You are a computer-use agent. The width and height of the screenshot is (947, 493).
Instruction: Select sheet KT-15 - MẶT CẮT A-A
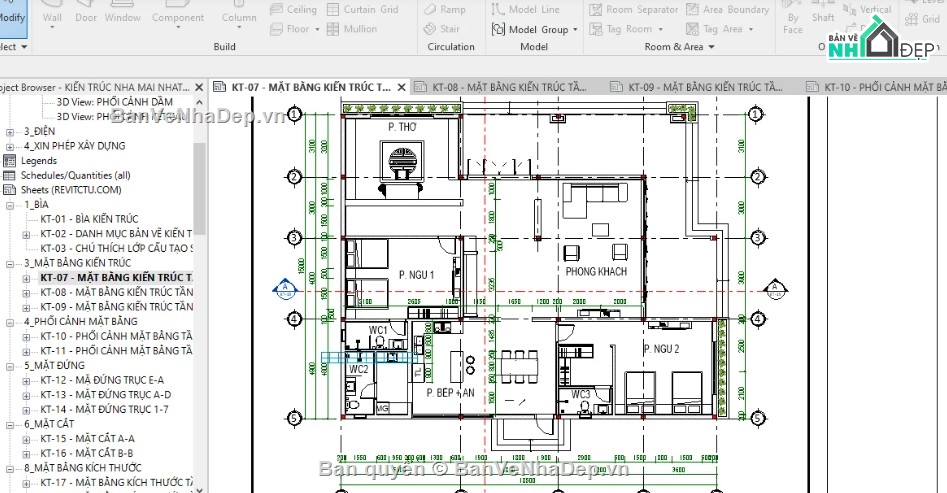tap(88, 439)
